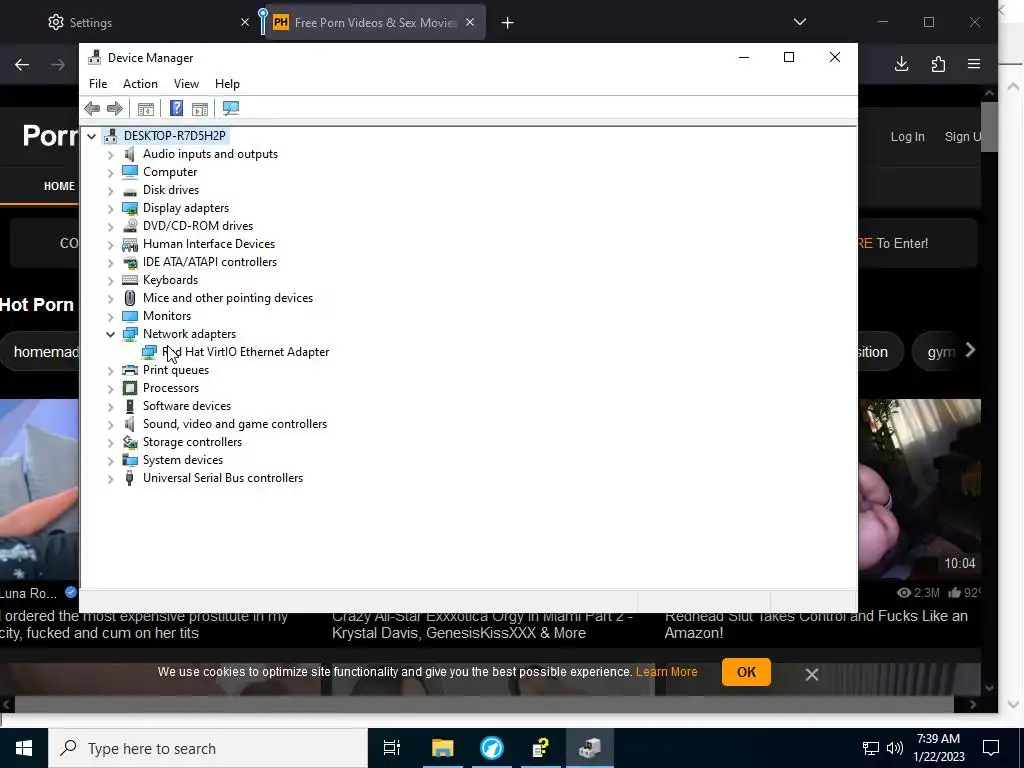Open the Help menu in Device Manager
This screenshot has width=1024, height=768.
227,84
